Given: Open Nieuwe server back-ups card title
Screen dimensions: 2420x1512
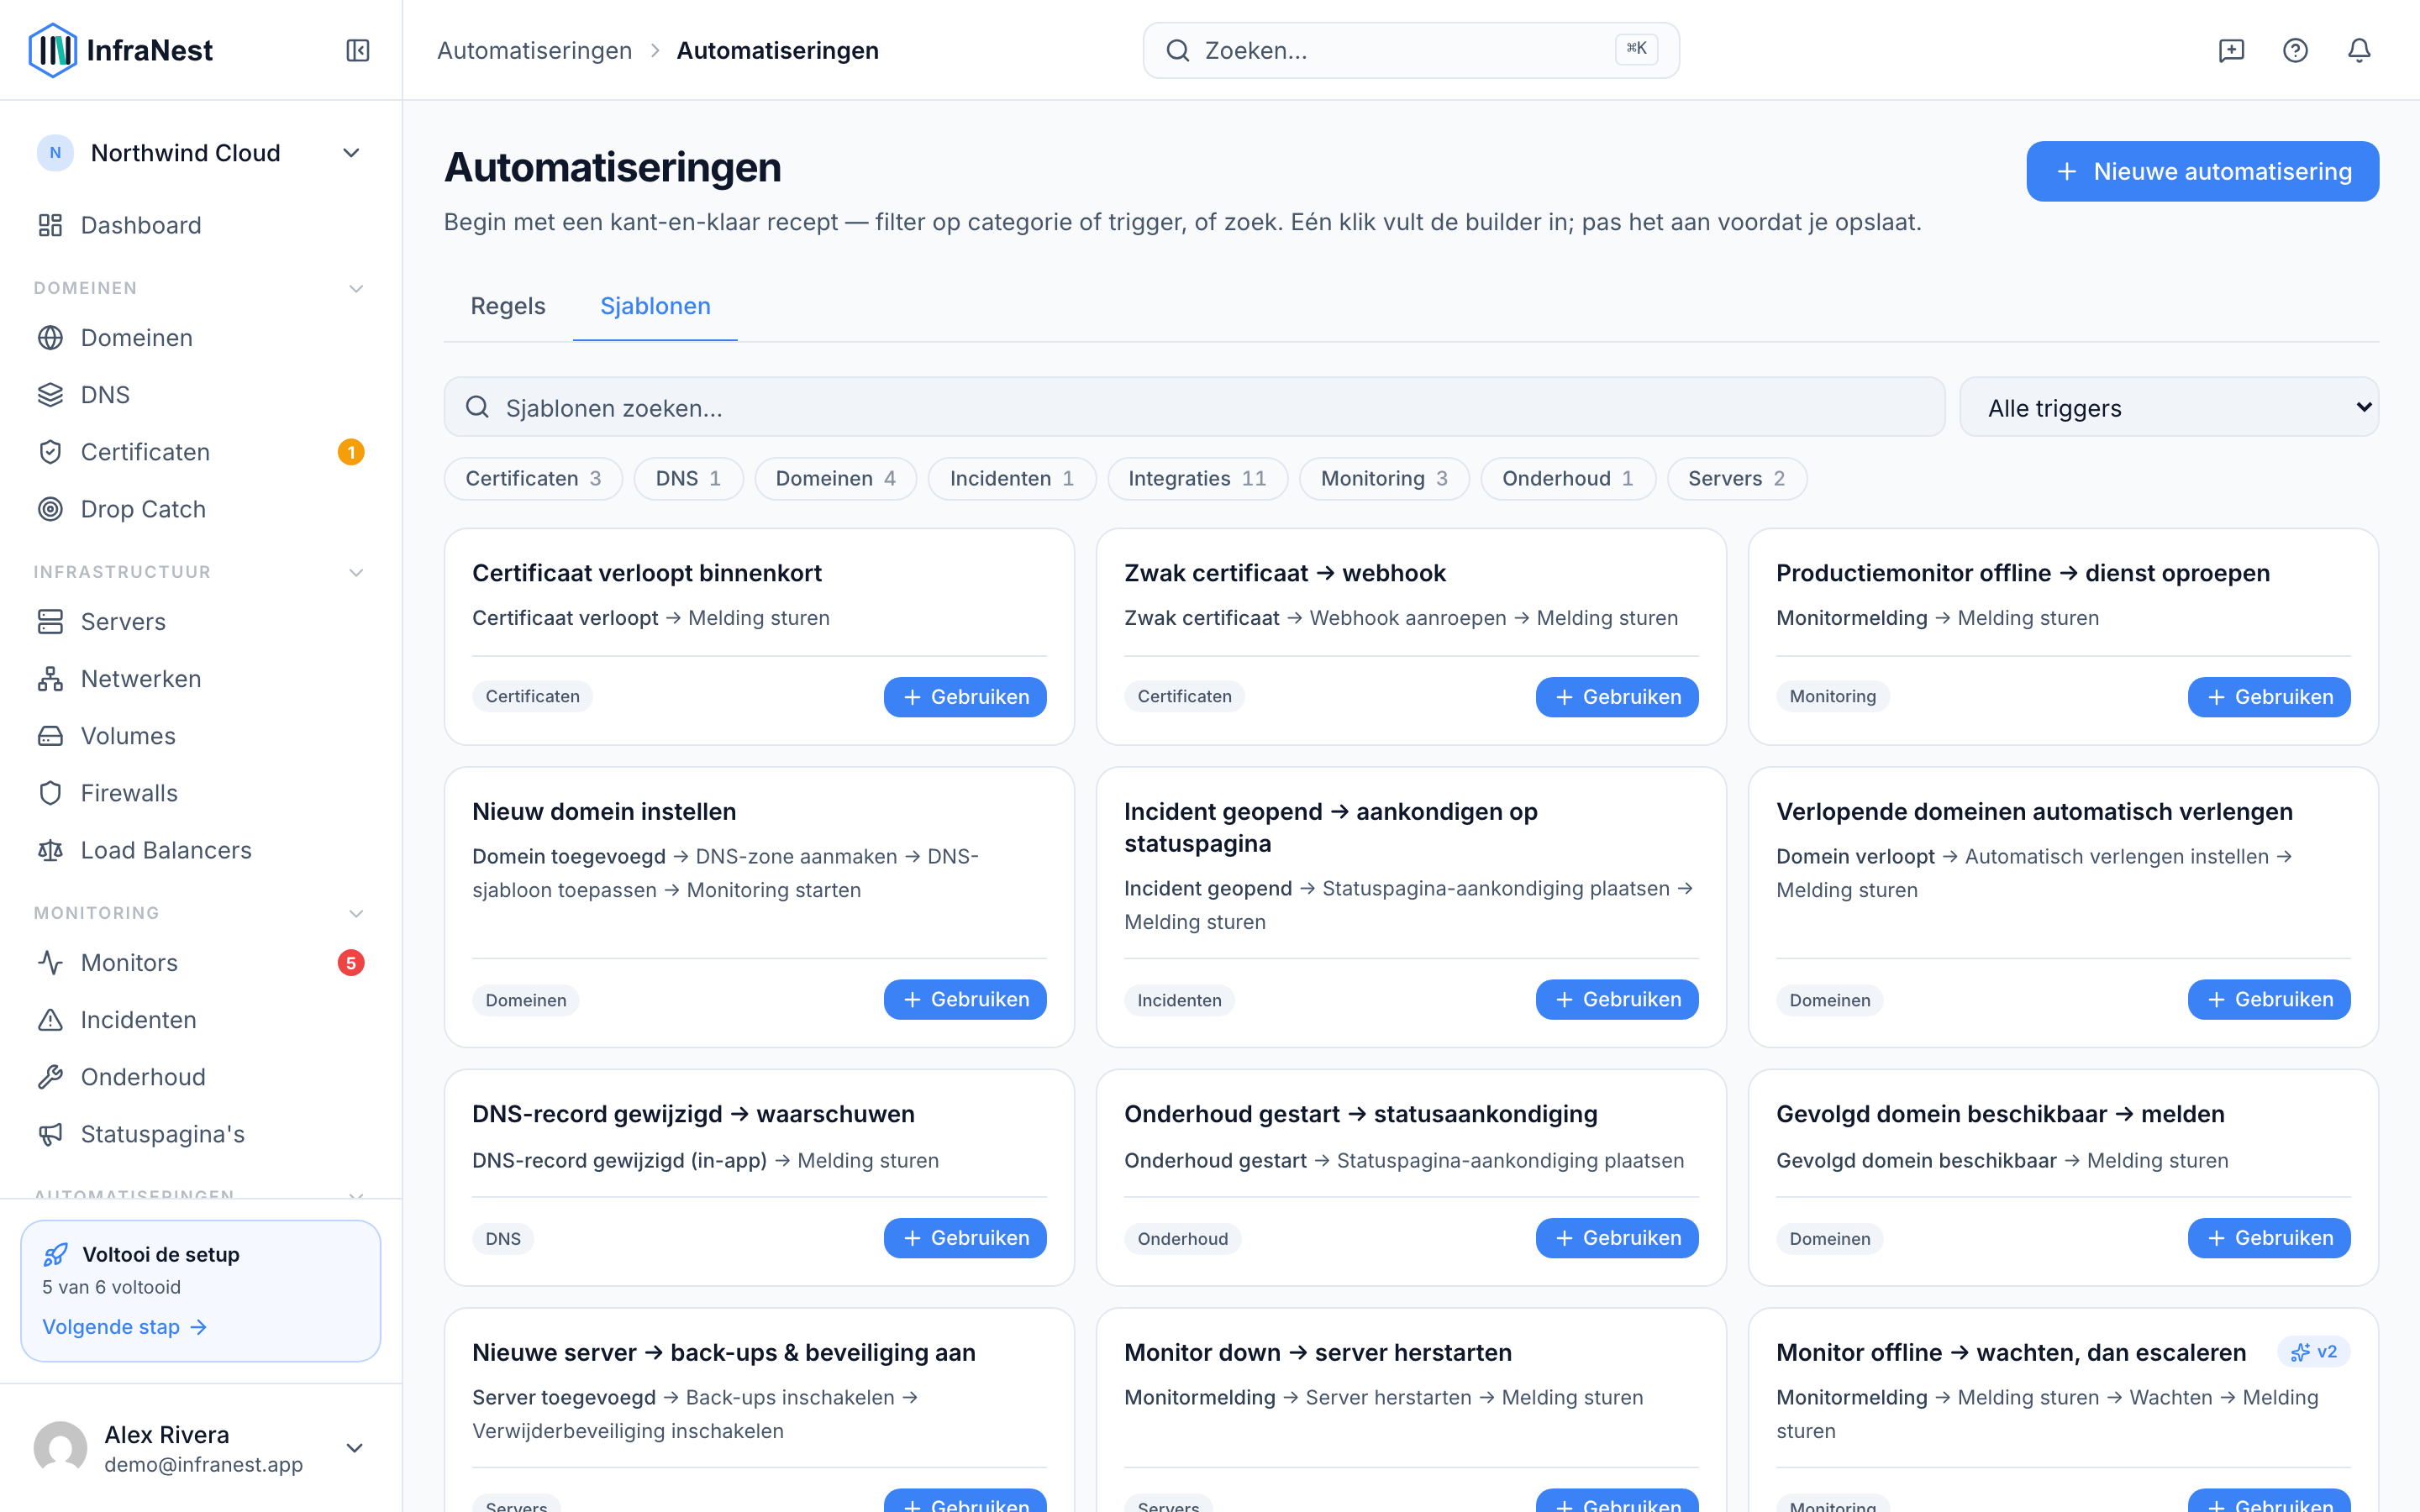Looking at the screenshot, I should point(723,1352).
